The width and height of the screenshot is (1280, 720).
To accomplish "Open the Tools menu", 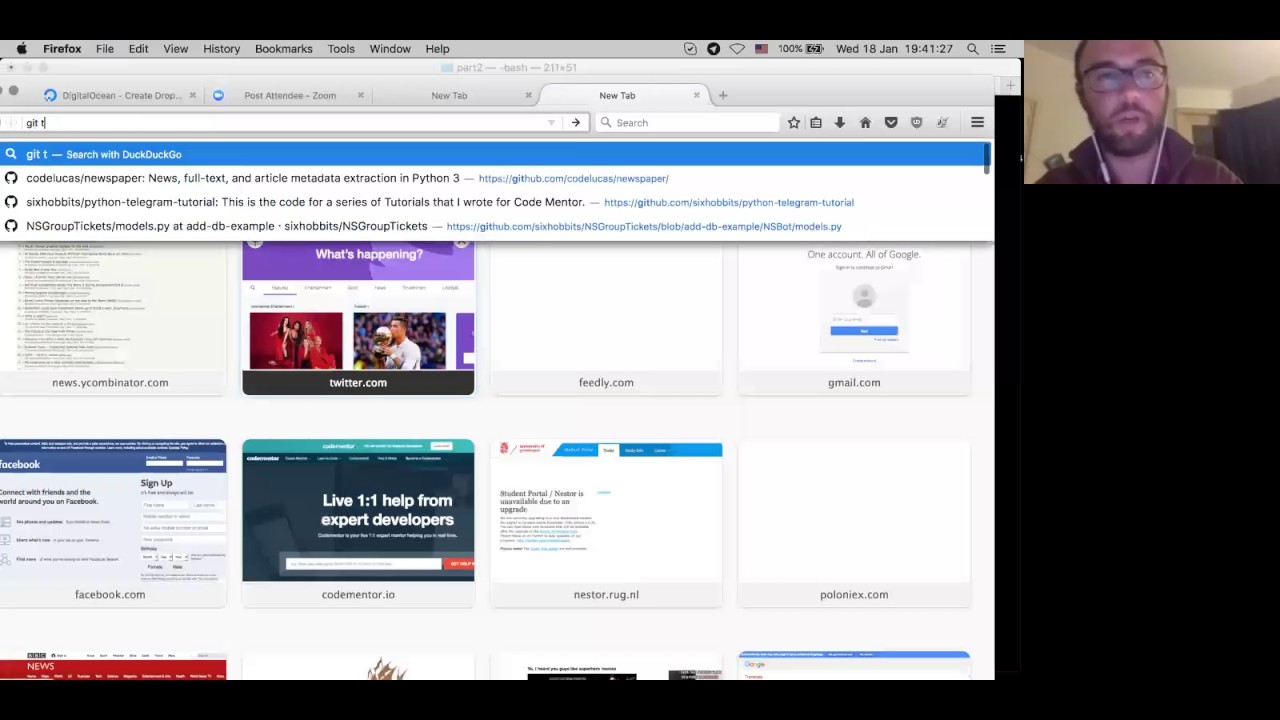I will [341, 48].
